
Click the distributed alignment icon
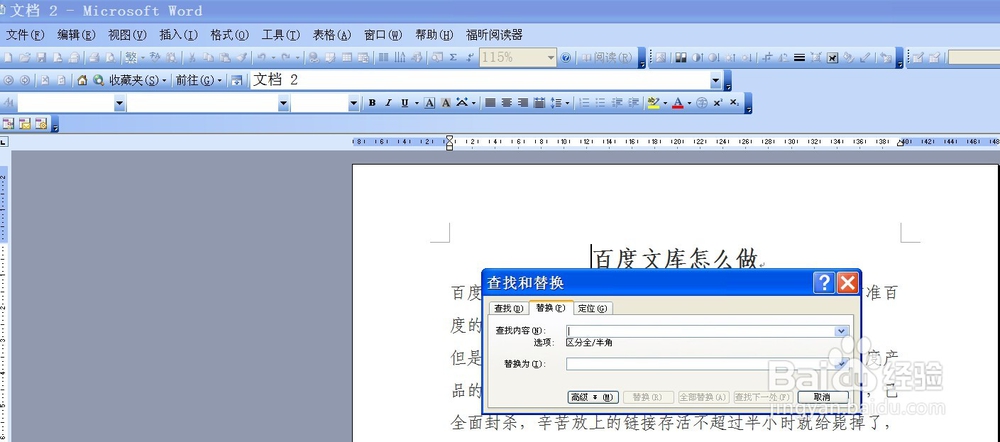coord(540,103)
